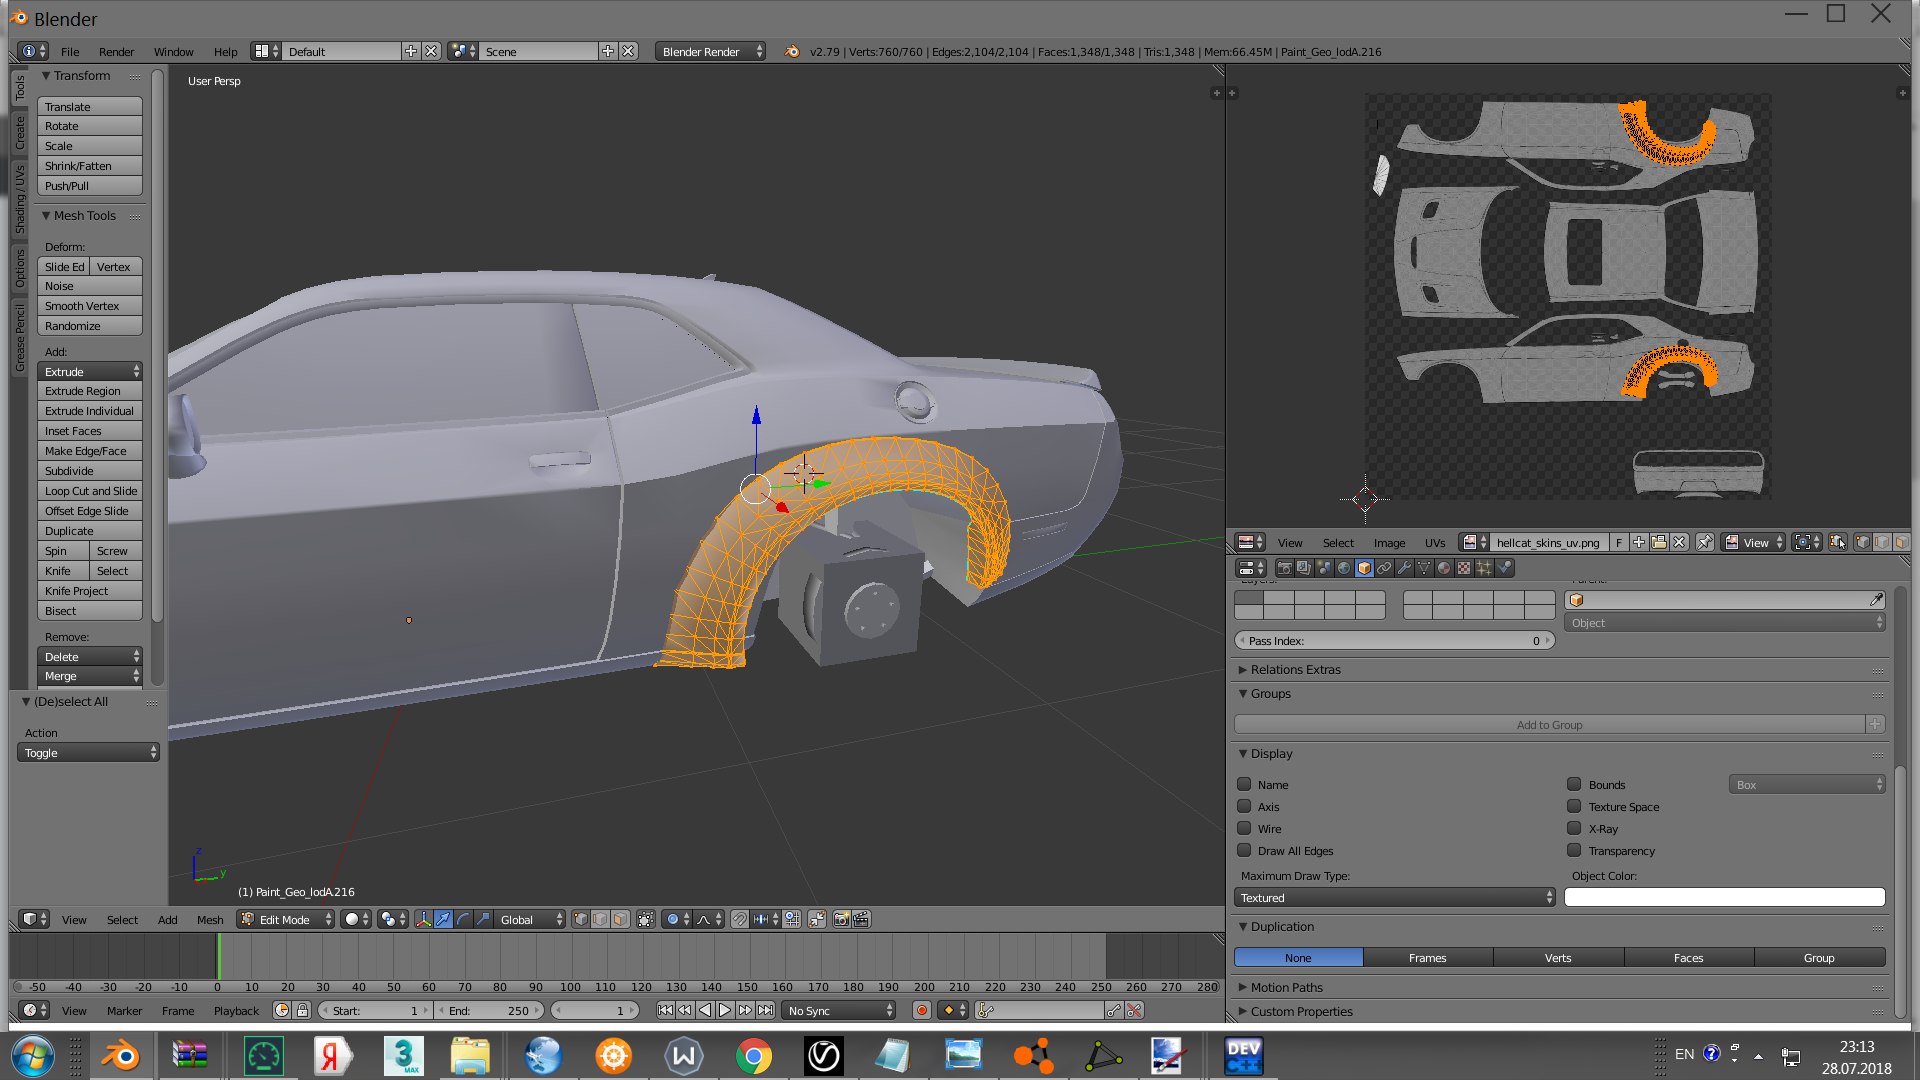Image resolution: width=1920 pixels, height=1080 pixels.
Task: Open the Render camera properties tab
Action: 1285,568
